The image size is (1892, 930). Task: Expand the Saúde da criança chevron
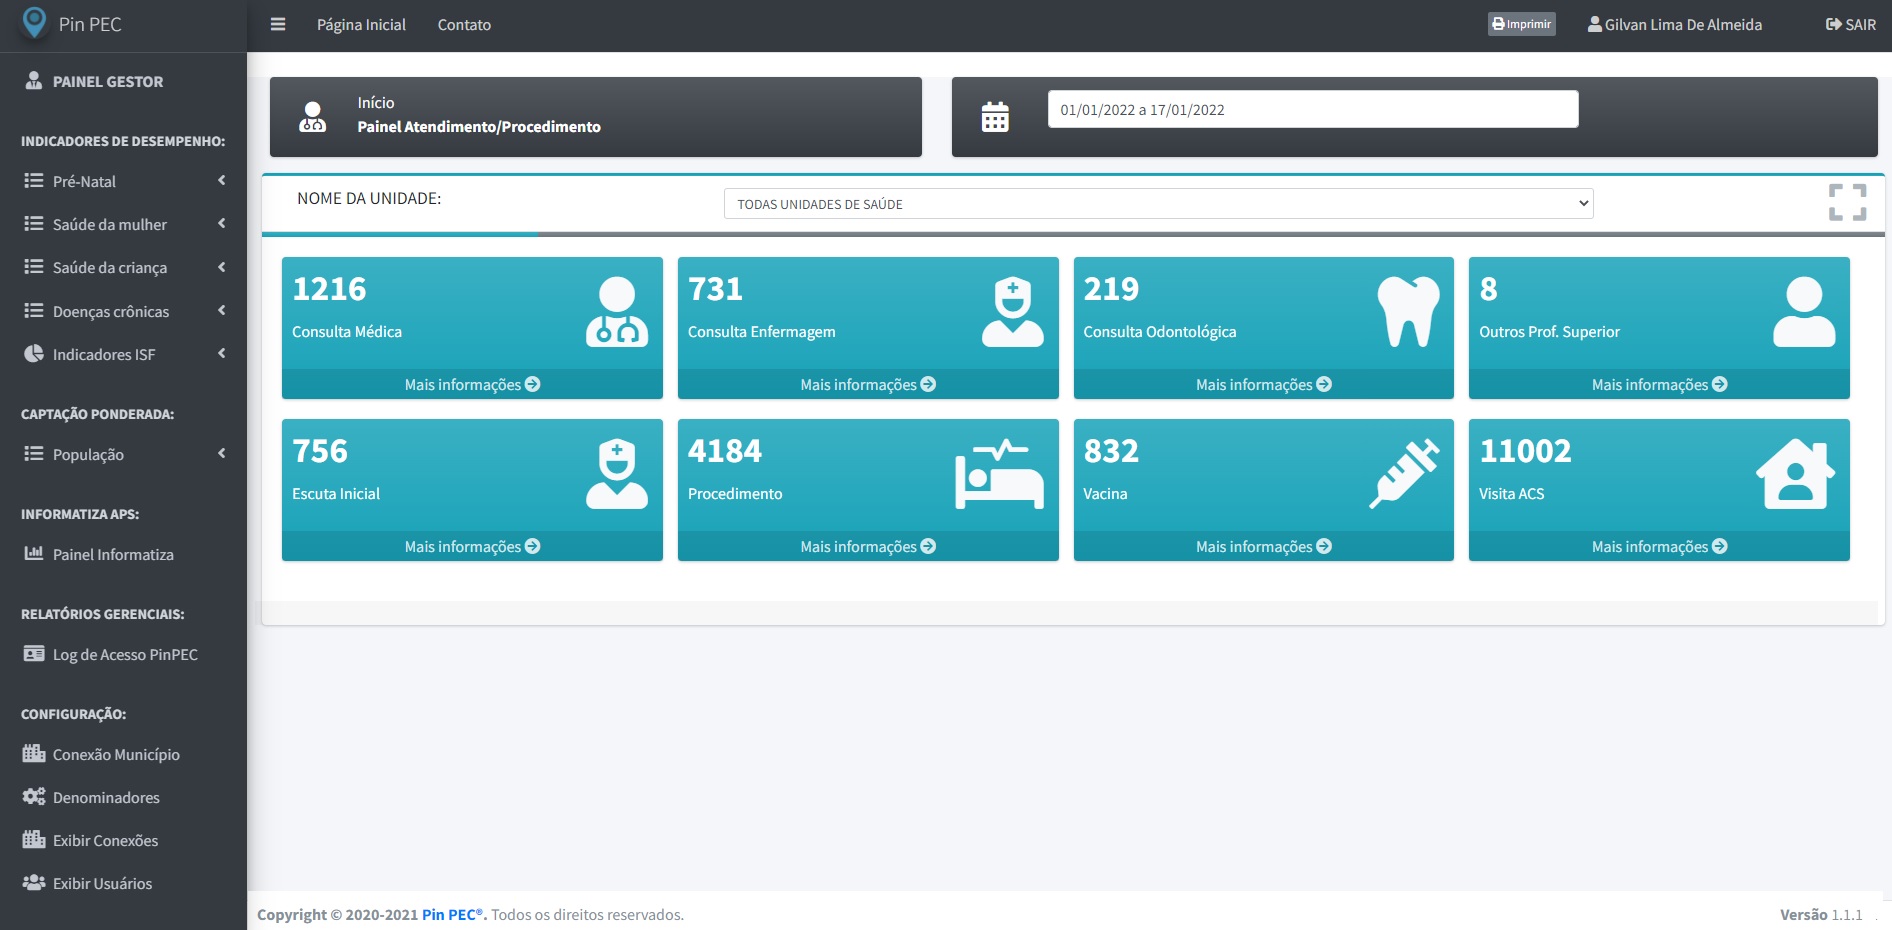[x=221, y=267]
